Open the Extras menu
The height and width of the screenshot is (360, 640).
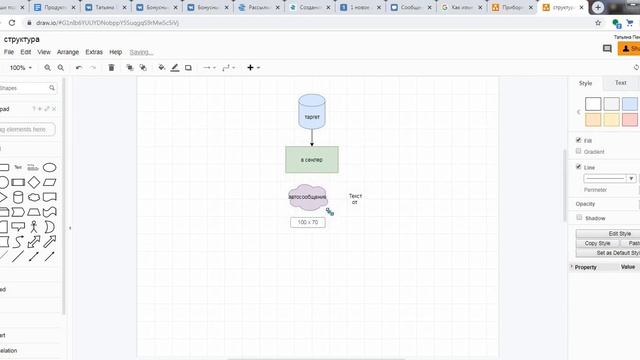94,52
